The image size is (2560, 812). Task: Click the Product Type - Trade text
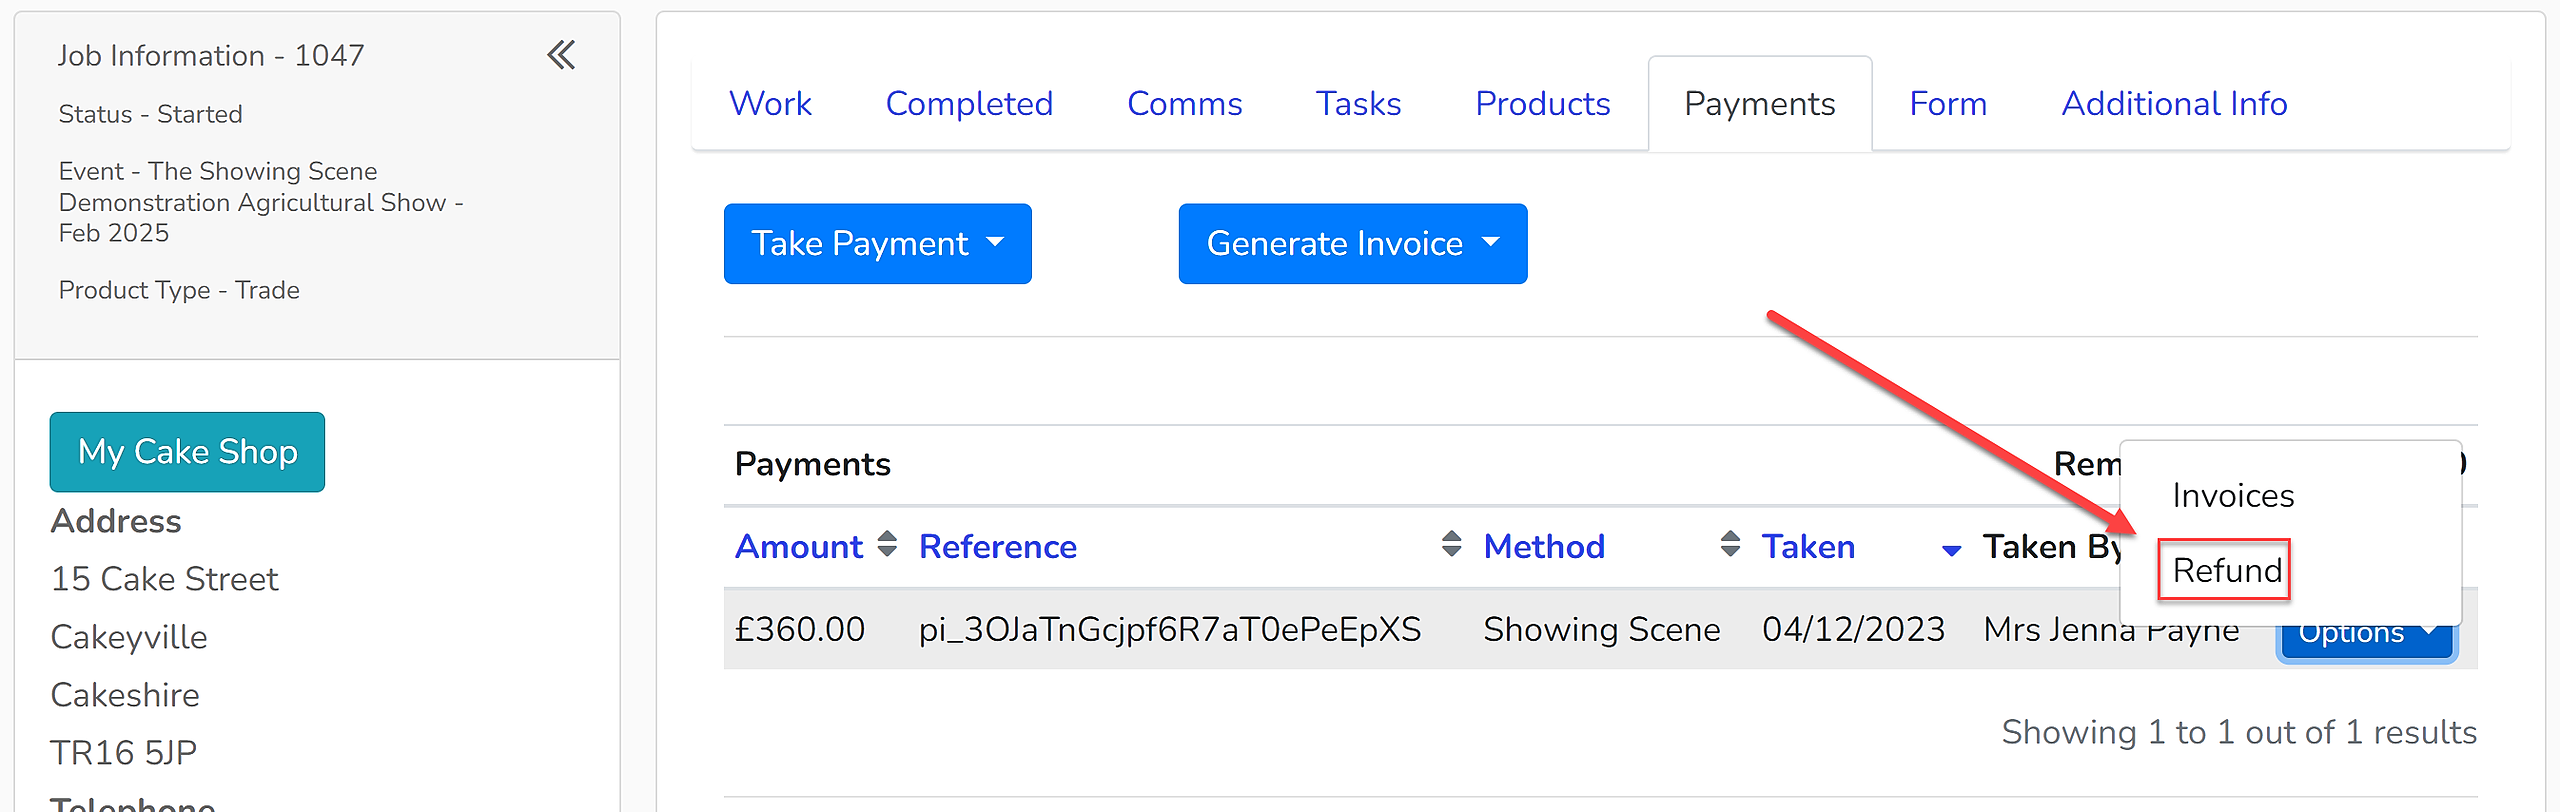tap(179, 290)
